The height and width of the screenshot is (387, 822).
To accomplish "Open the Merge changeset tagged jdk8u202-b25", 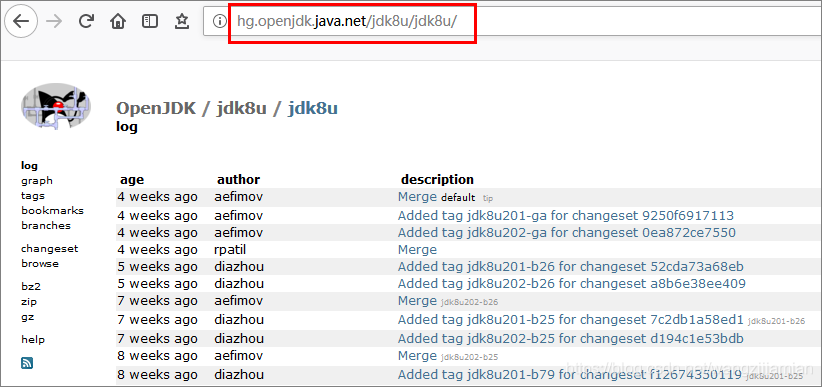I will [x=417, y=356].
